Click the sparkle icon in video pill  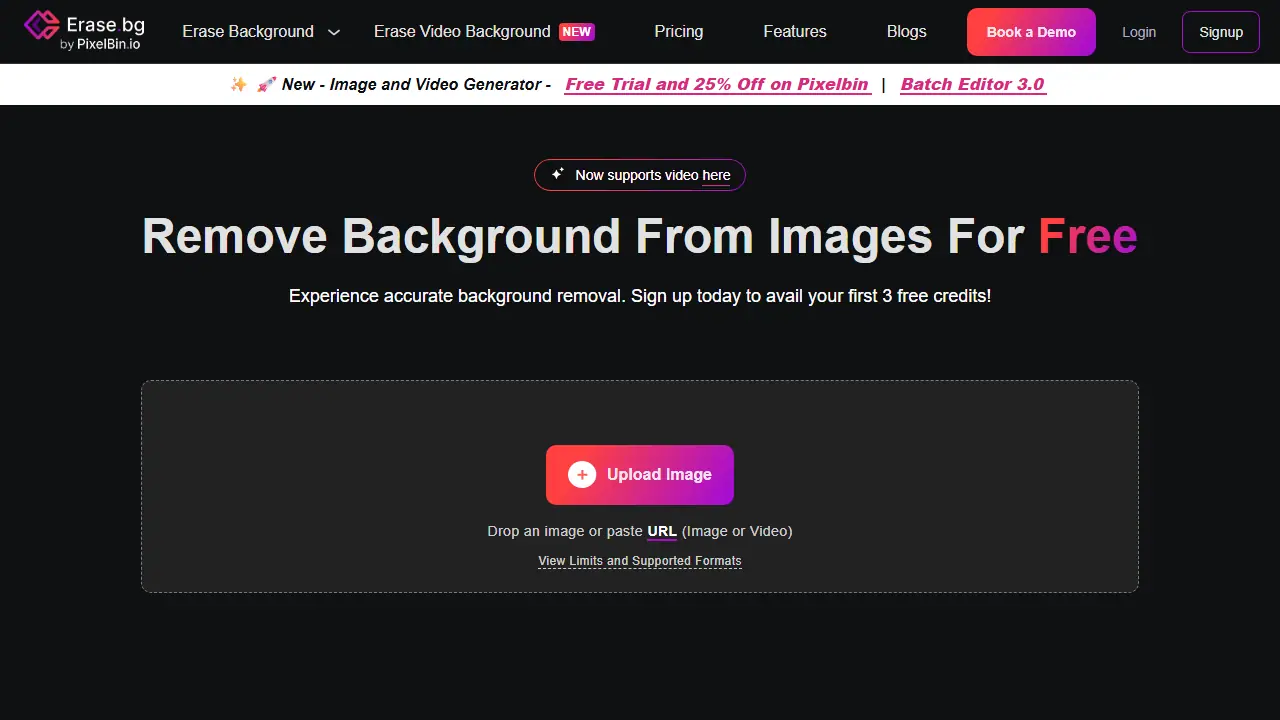[558, 174]
